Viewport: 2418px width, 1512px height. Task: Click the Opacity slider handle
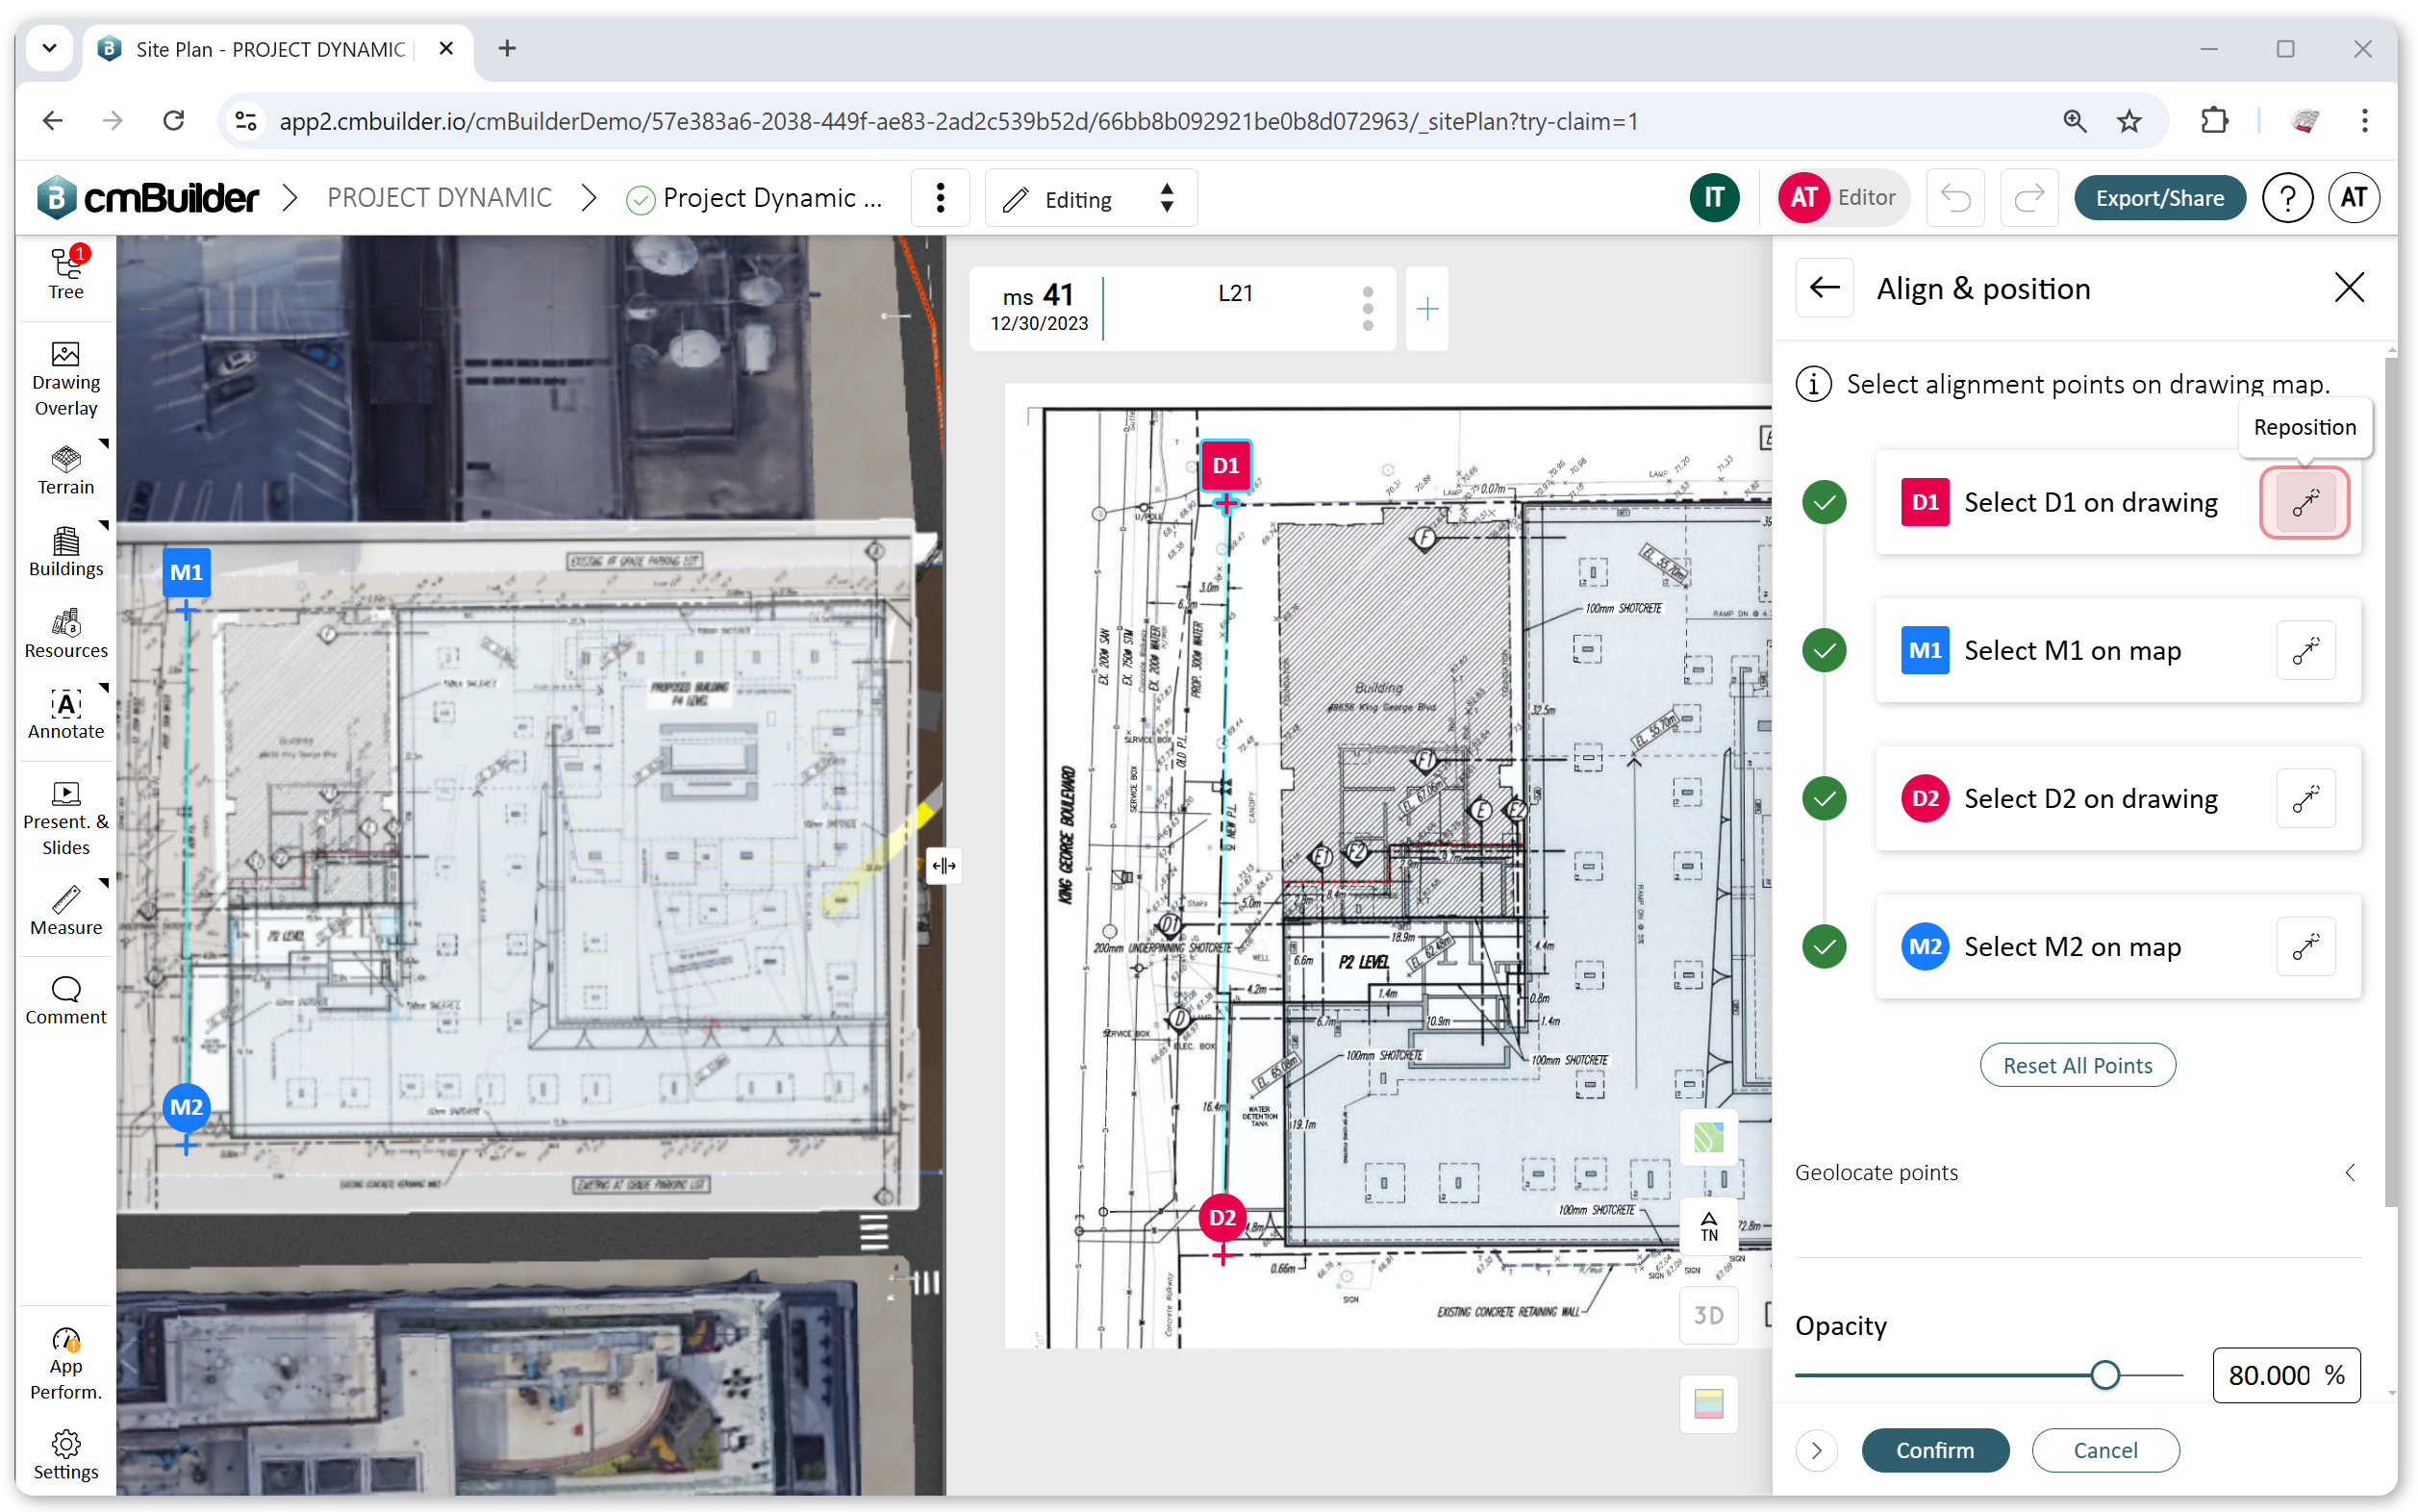(x=2104, y=1376)
